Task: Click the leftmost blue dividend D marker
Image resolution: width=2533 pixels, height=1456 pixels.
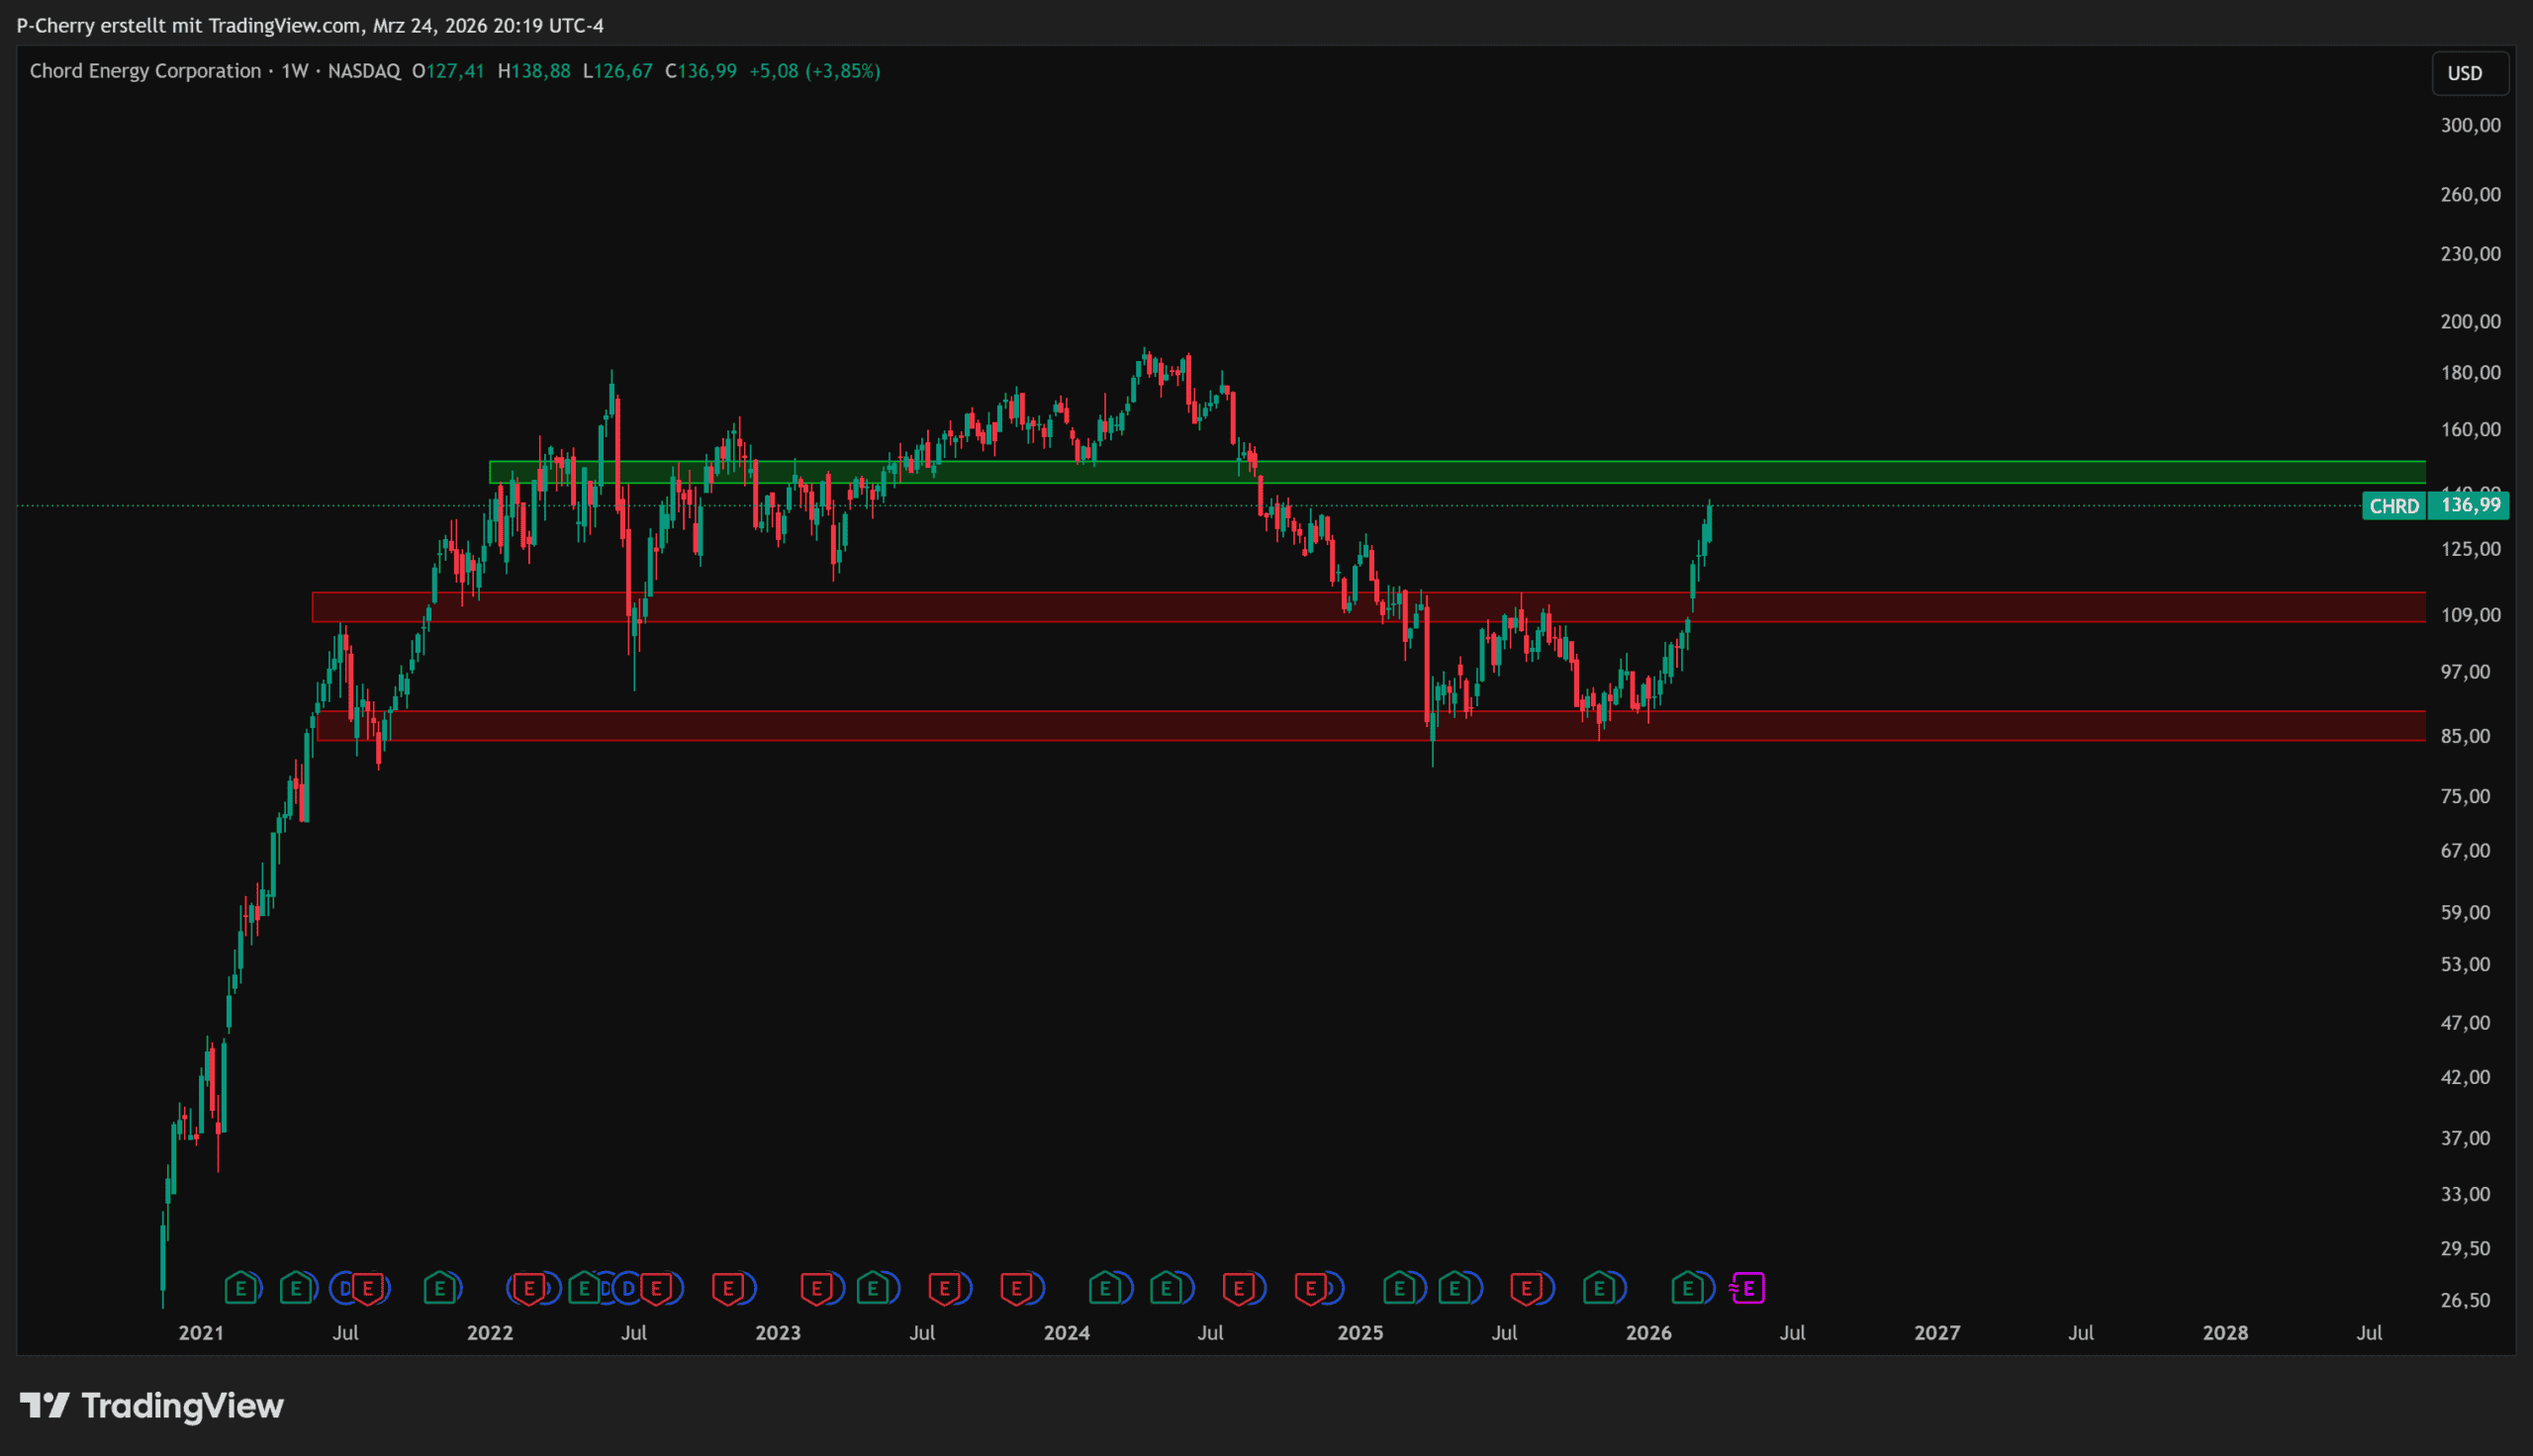Action: 344,1289
